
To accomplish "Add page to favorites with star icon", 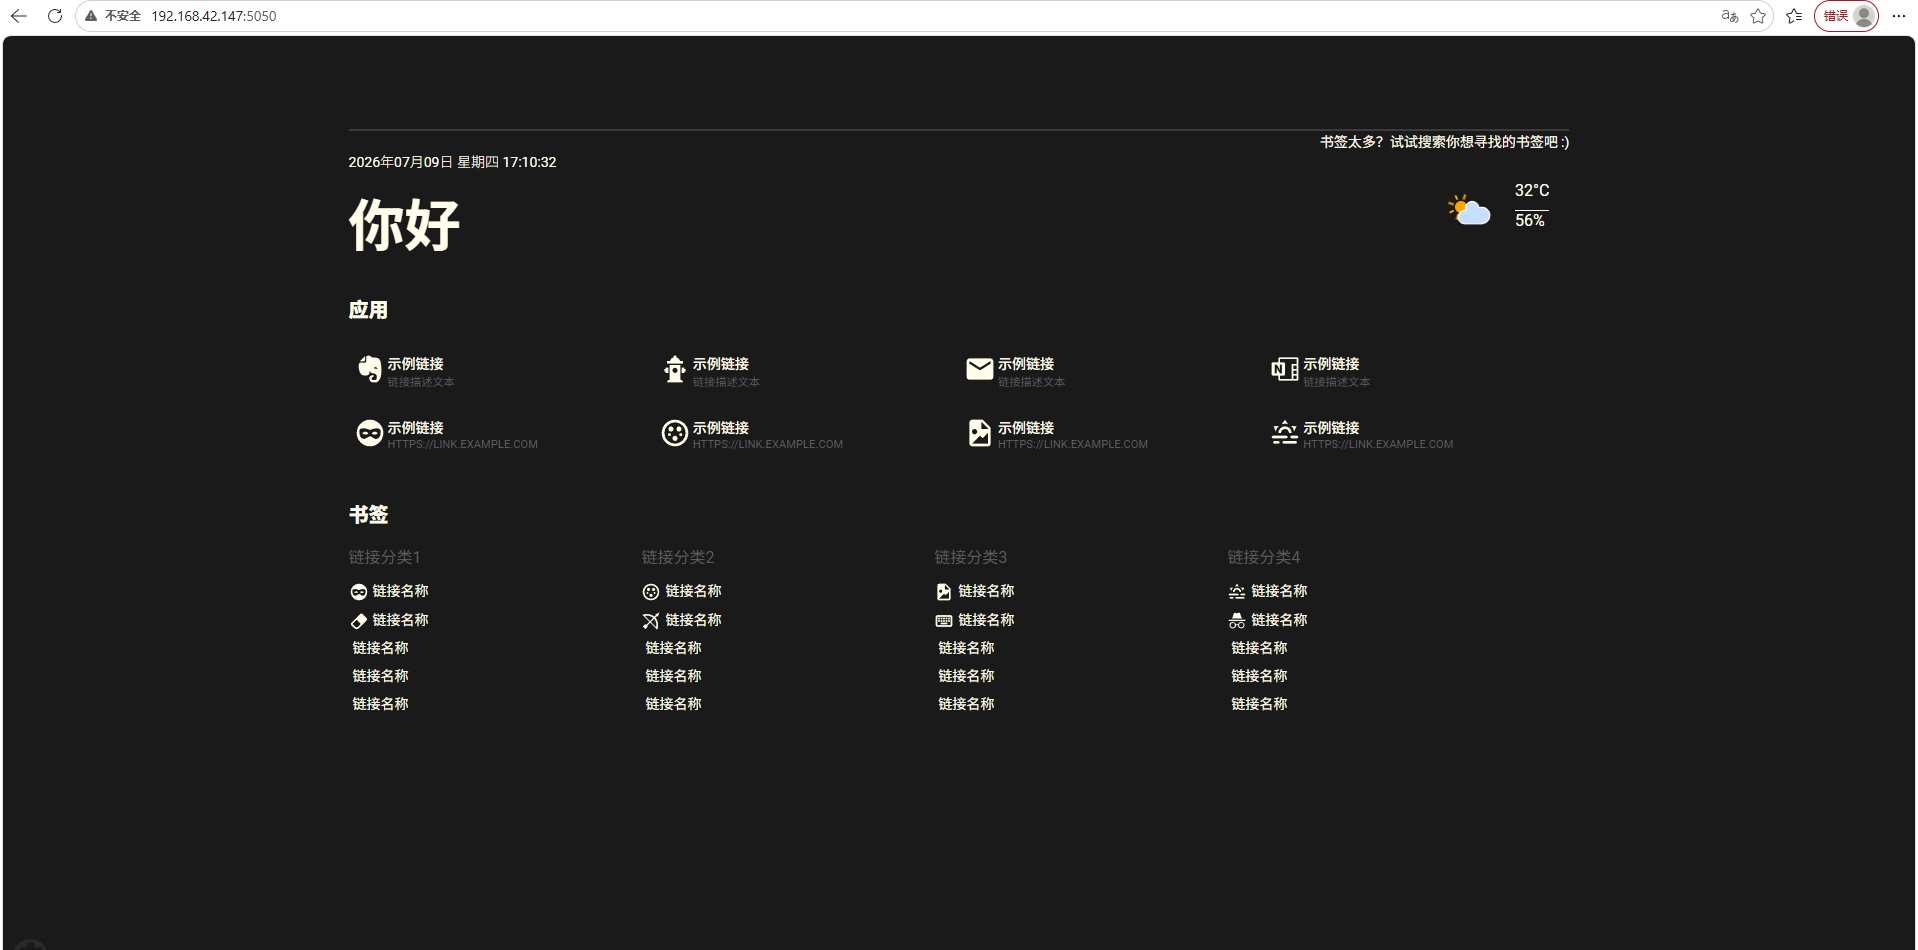I will point(1758,16).
